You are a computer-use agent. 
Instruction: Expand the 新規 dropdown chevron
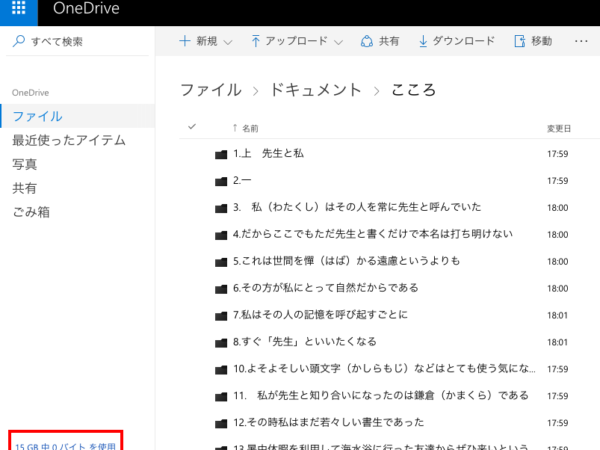[x=228, y=42]
